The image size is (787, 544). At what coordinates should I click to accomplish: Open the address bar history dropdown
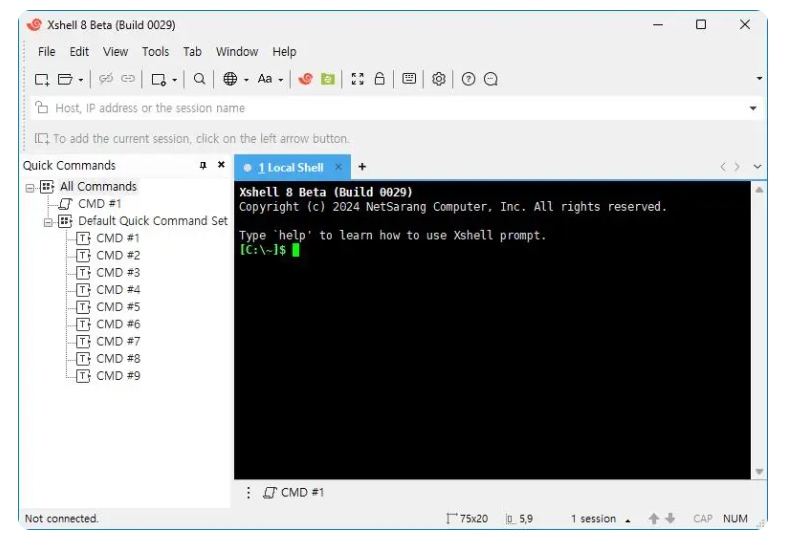(x=753, y=108)
